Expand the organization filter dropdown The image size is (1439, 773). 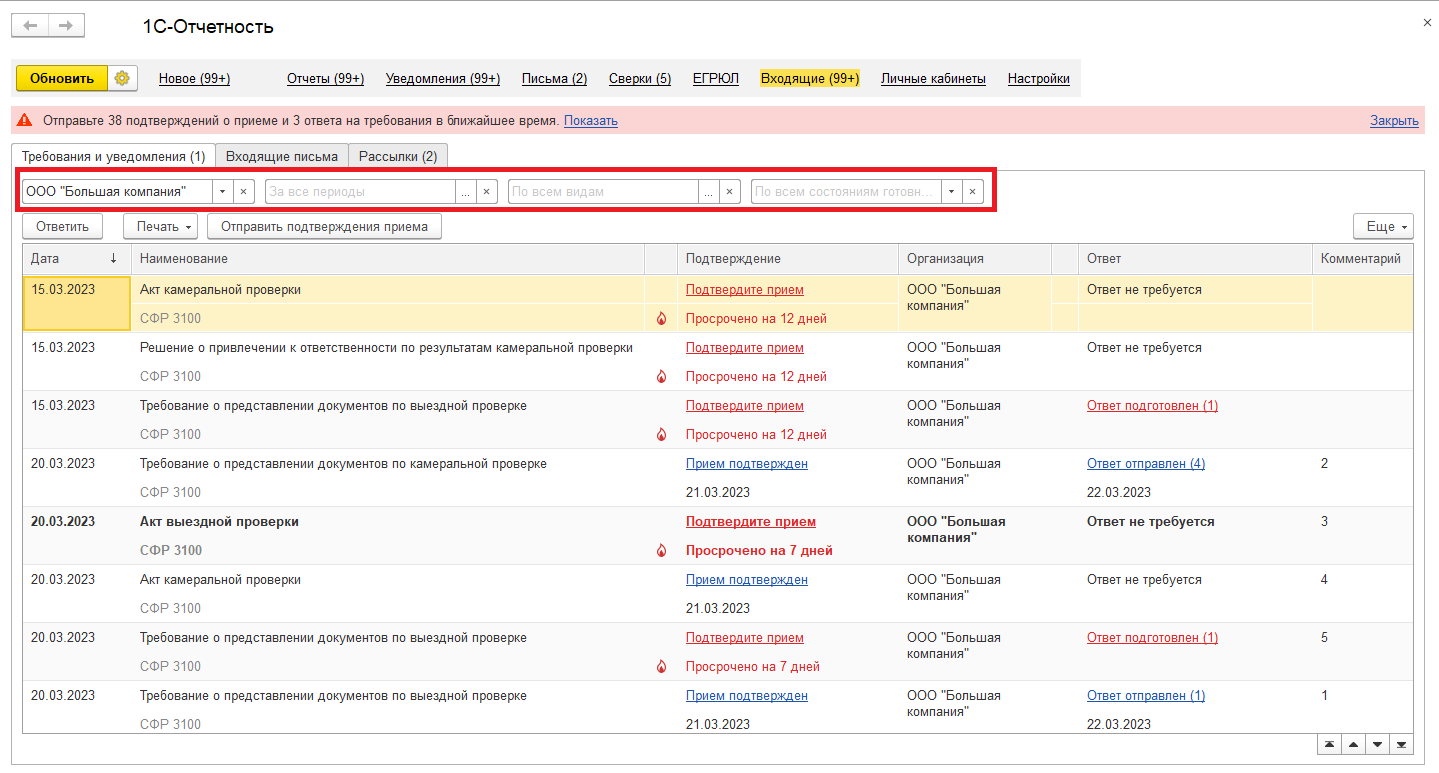coord(223,191)
